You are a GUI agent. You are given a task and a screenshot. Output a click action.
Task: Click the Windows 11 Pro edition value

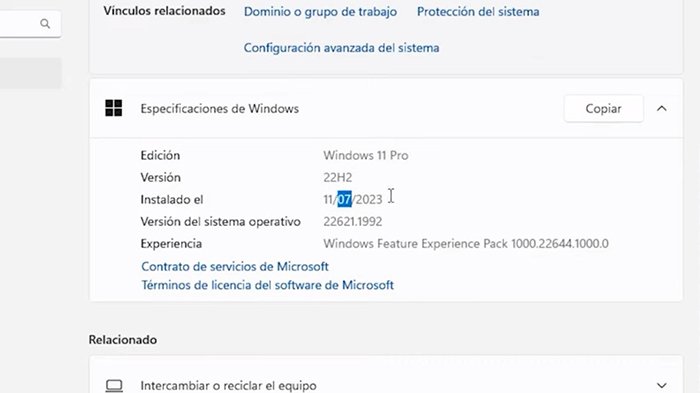click(366, 155)
